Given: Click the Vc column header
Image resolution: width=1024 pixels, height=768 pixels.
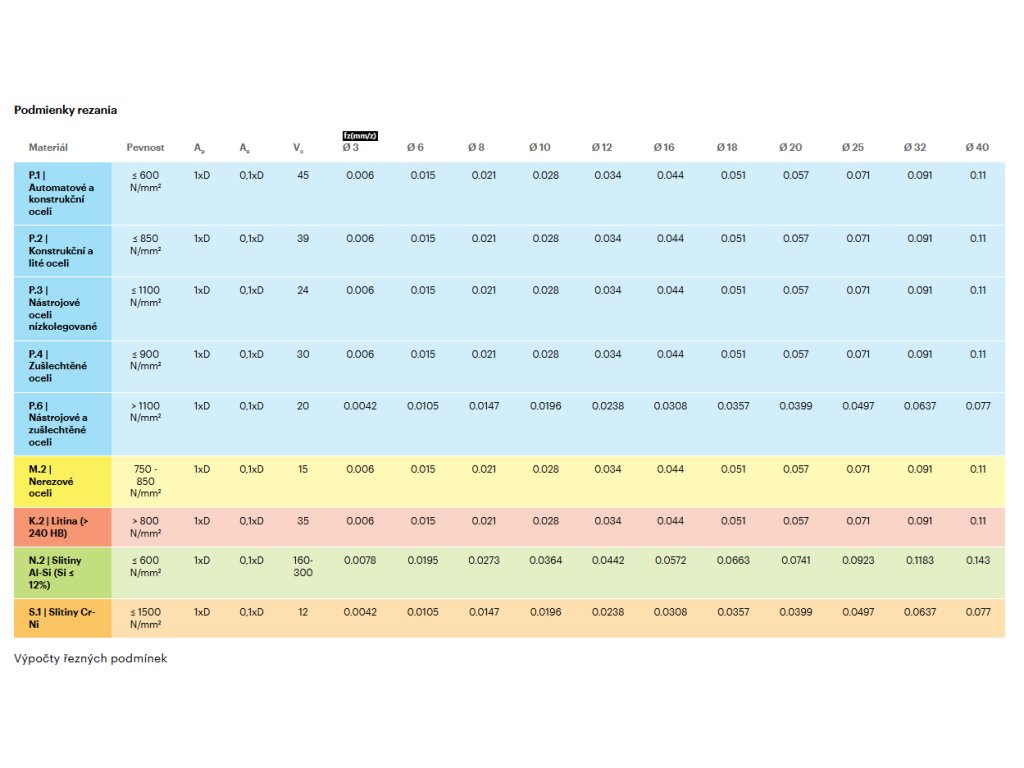Looking at the screenshot, I should 298,148.
